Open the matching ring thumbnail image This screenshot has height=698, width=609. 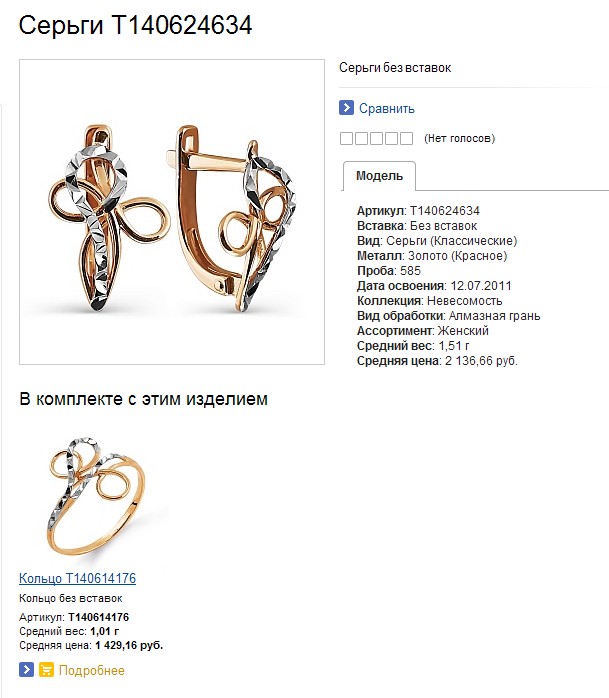pyautogui.click(x=96, y=495)
